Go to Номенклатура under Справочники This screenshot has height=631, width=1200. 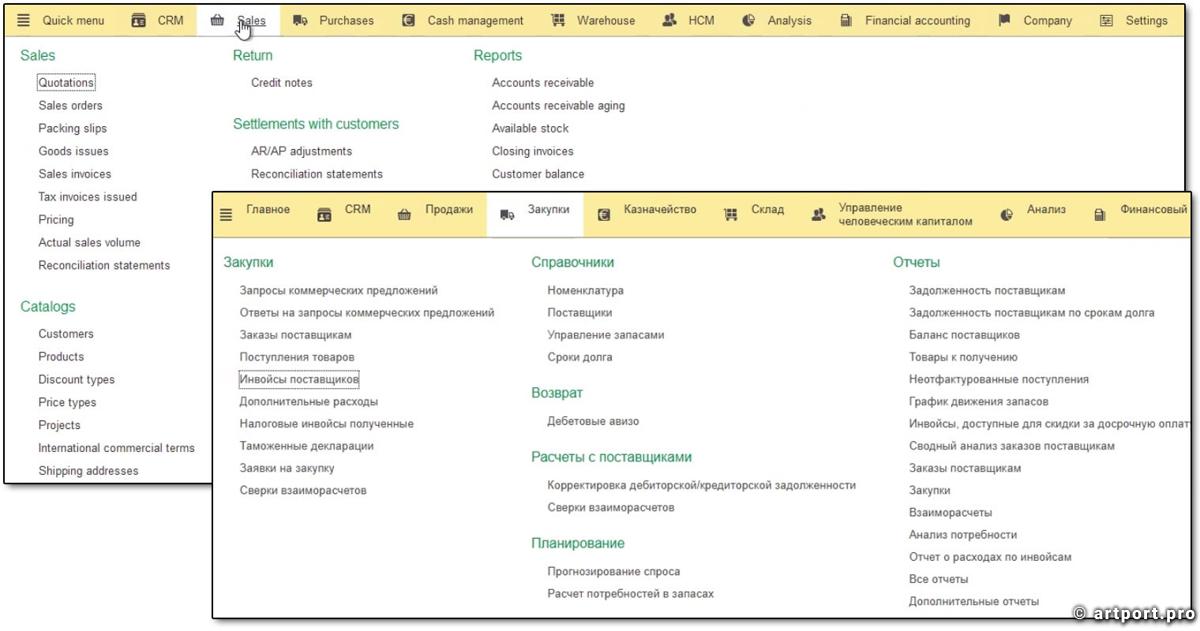coord(585,291)
